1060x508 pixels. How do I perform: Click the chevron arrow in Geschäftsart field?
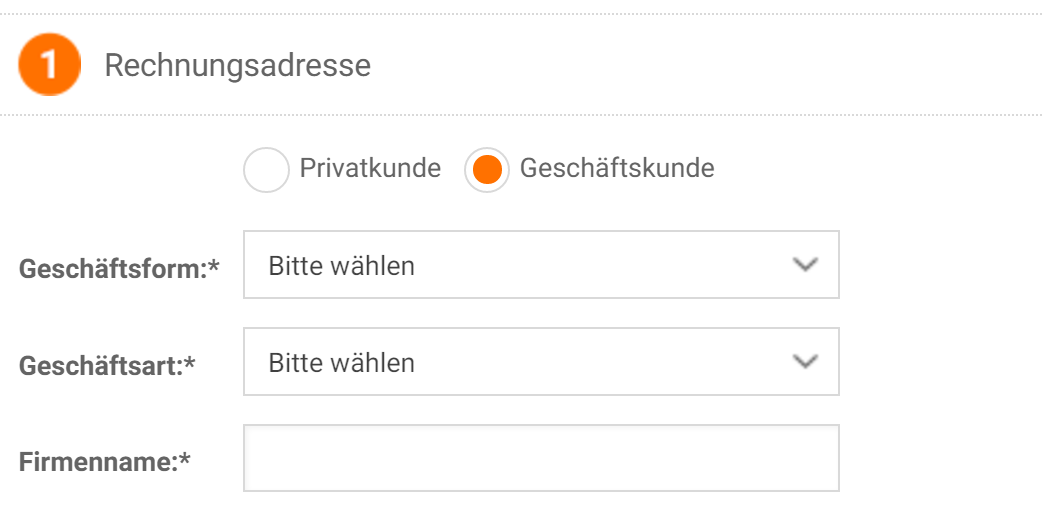click(x=805, y=362)
